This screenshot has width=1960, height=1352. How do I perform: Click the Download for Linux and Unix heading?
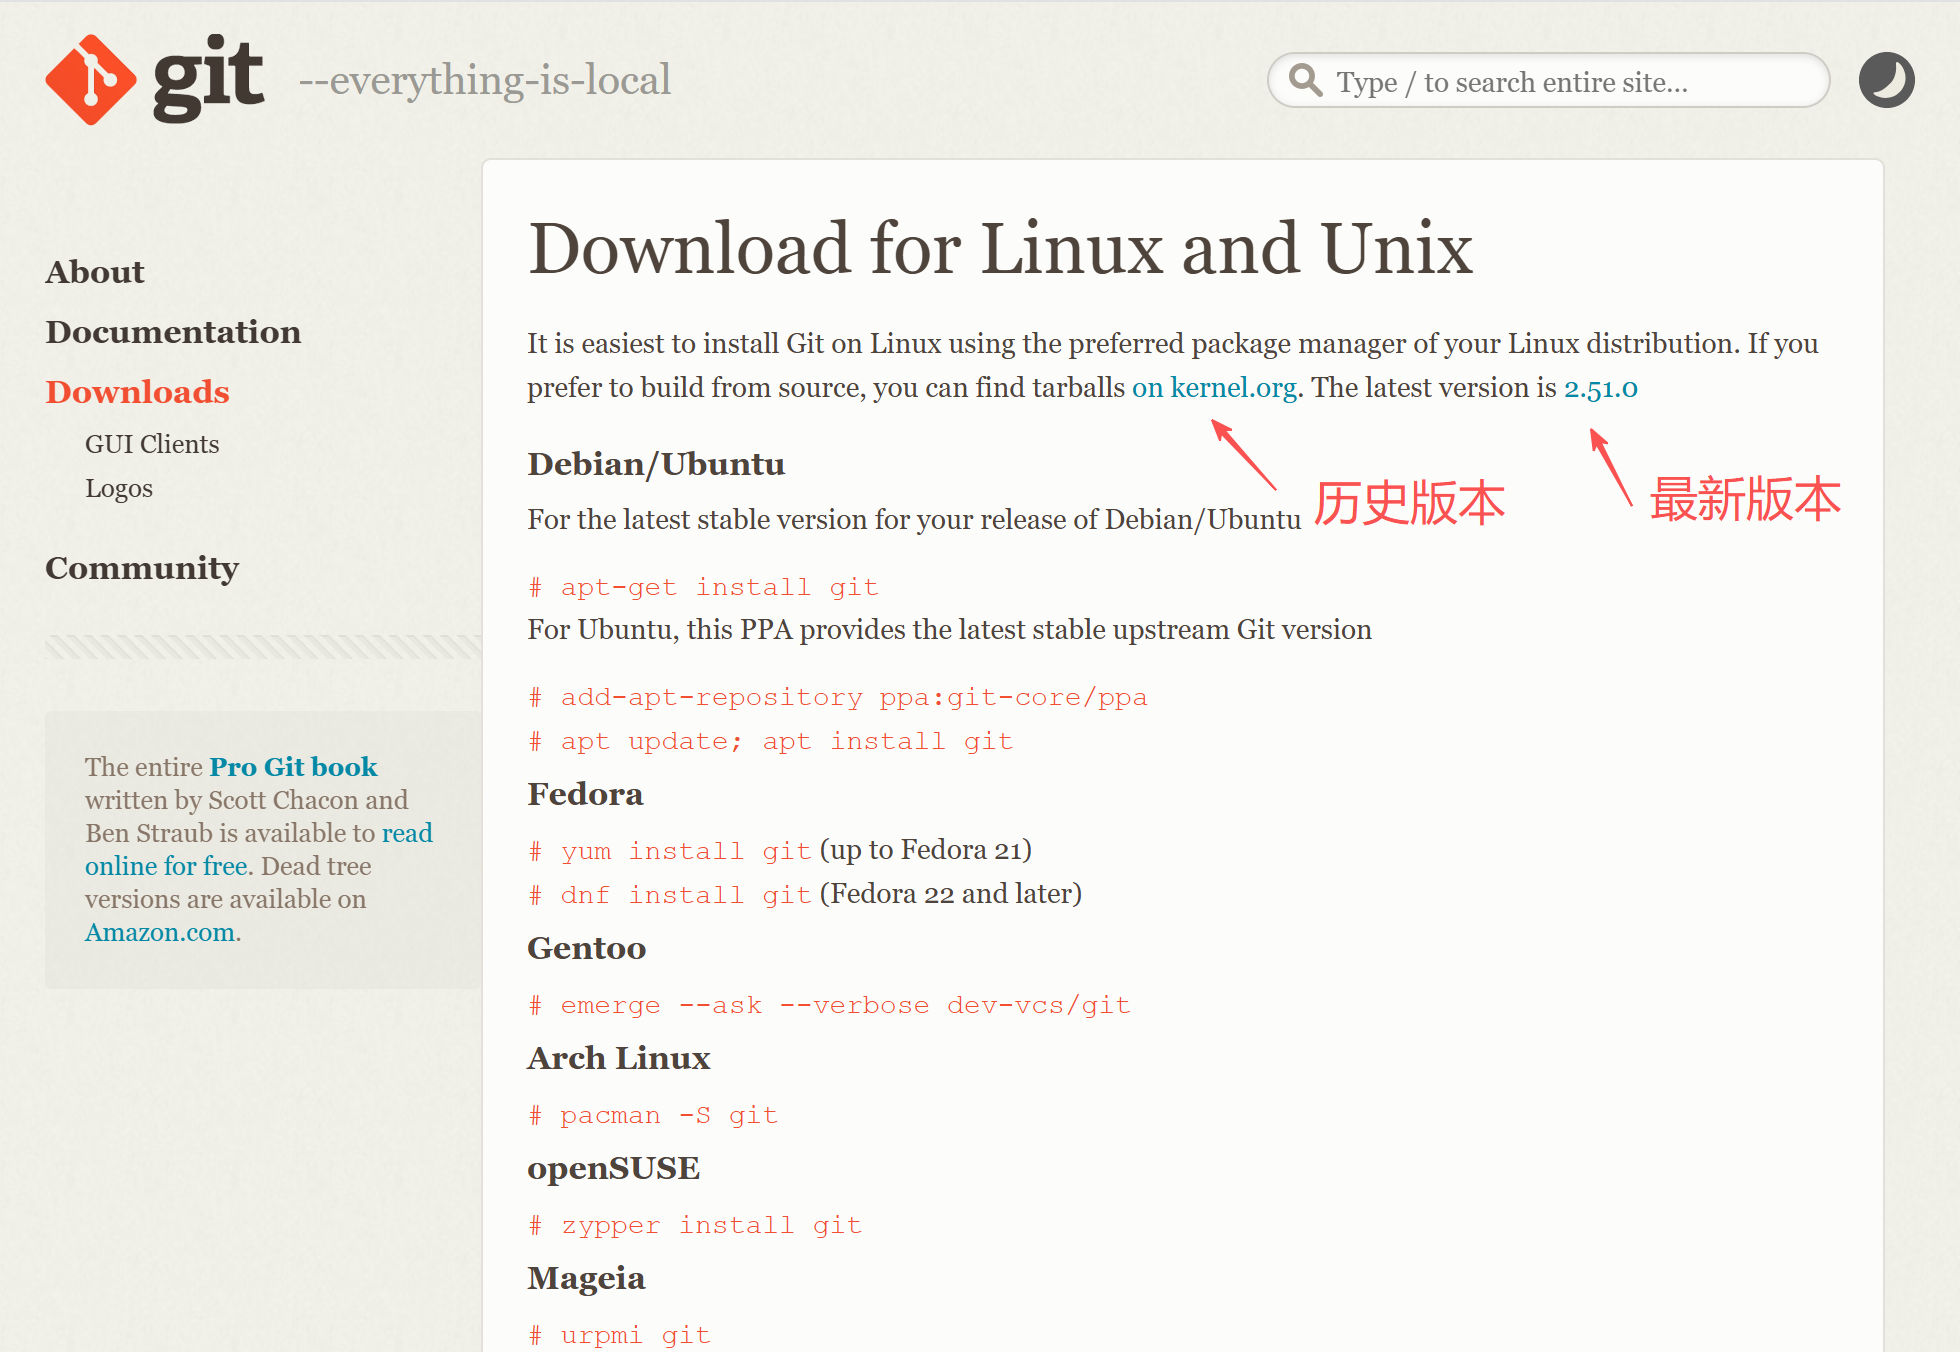(1000, 248)
